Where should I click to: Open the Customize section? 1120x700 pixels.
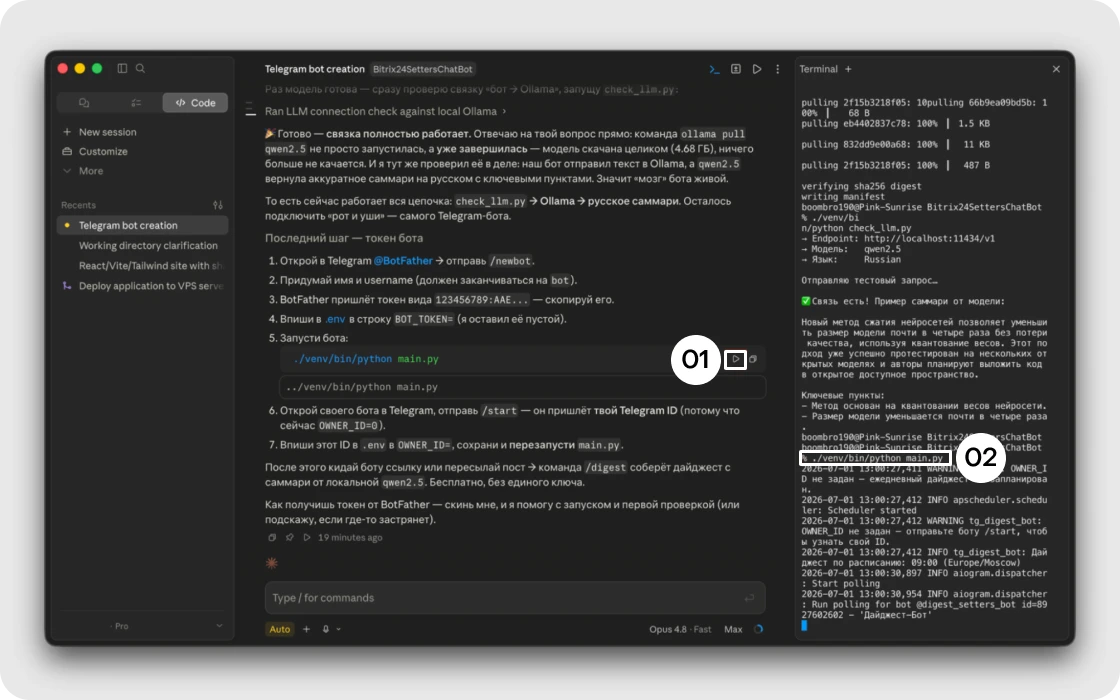click(96, 151)
